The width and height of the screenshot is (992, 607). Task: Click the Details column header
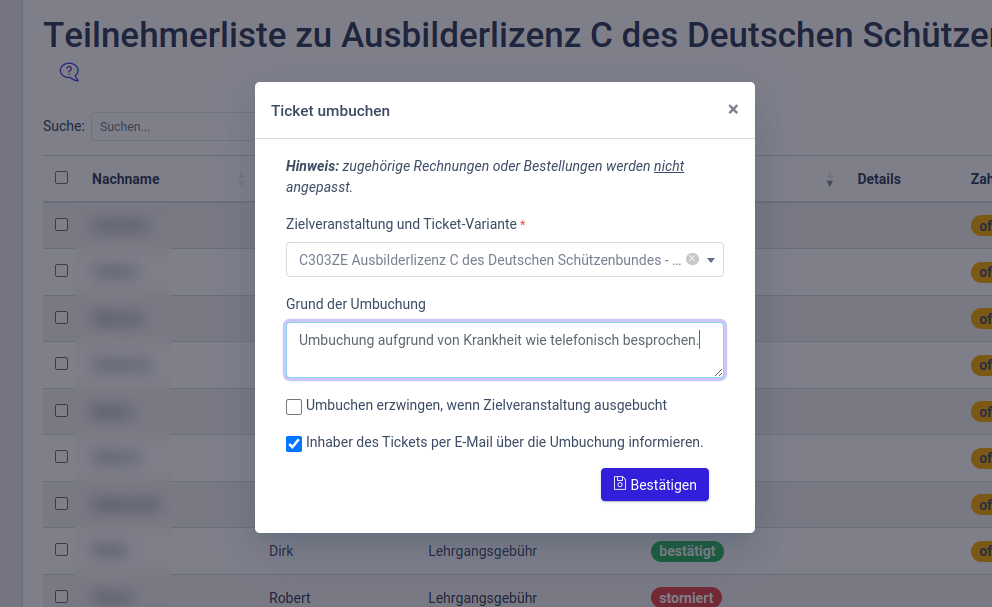[878, 179]
